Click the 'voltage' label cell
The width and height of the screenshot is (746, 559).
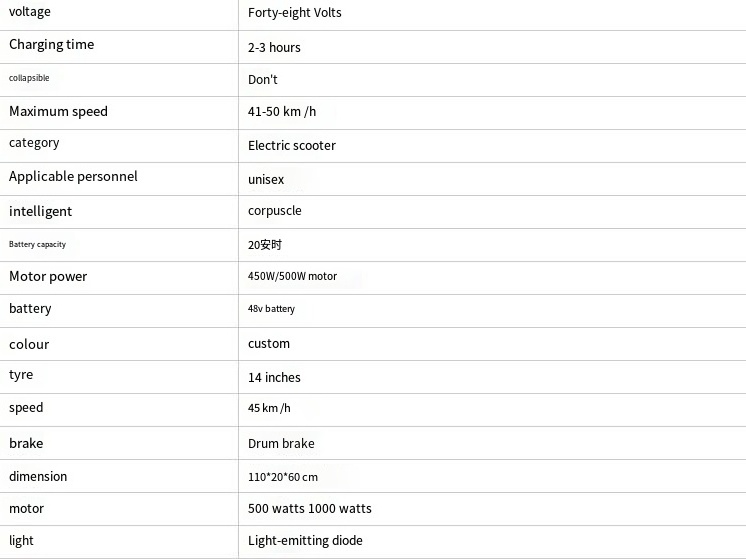[30, 12]
